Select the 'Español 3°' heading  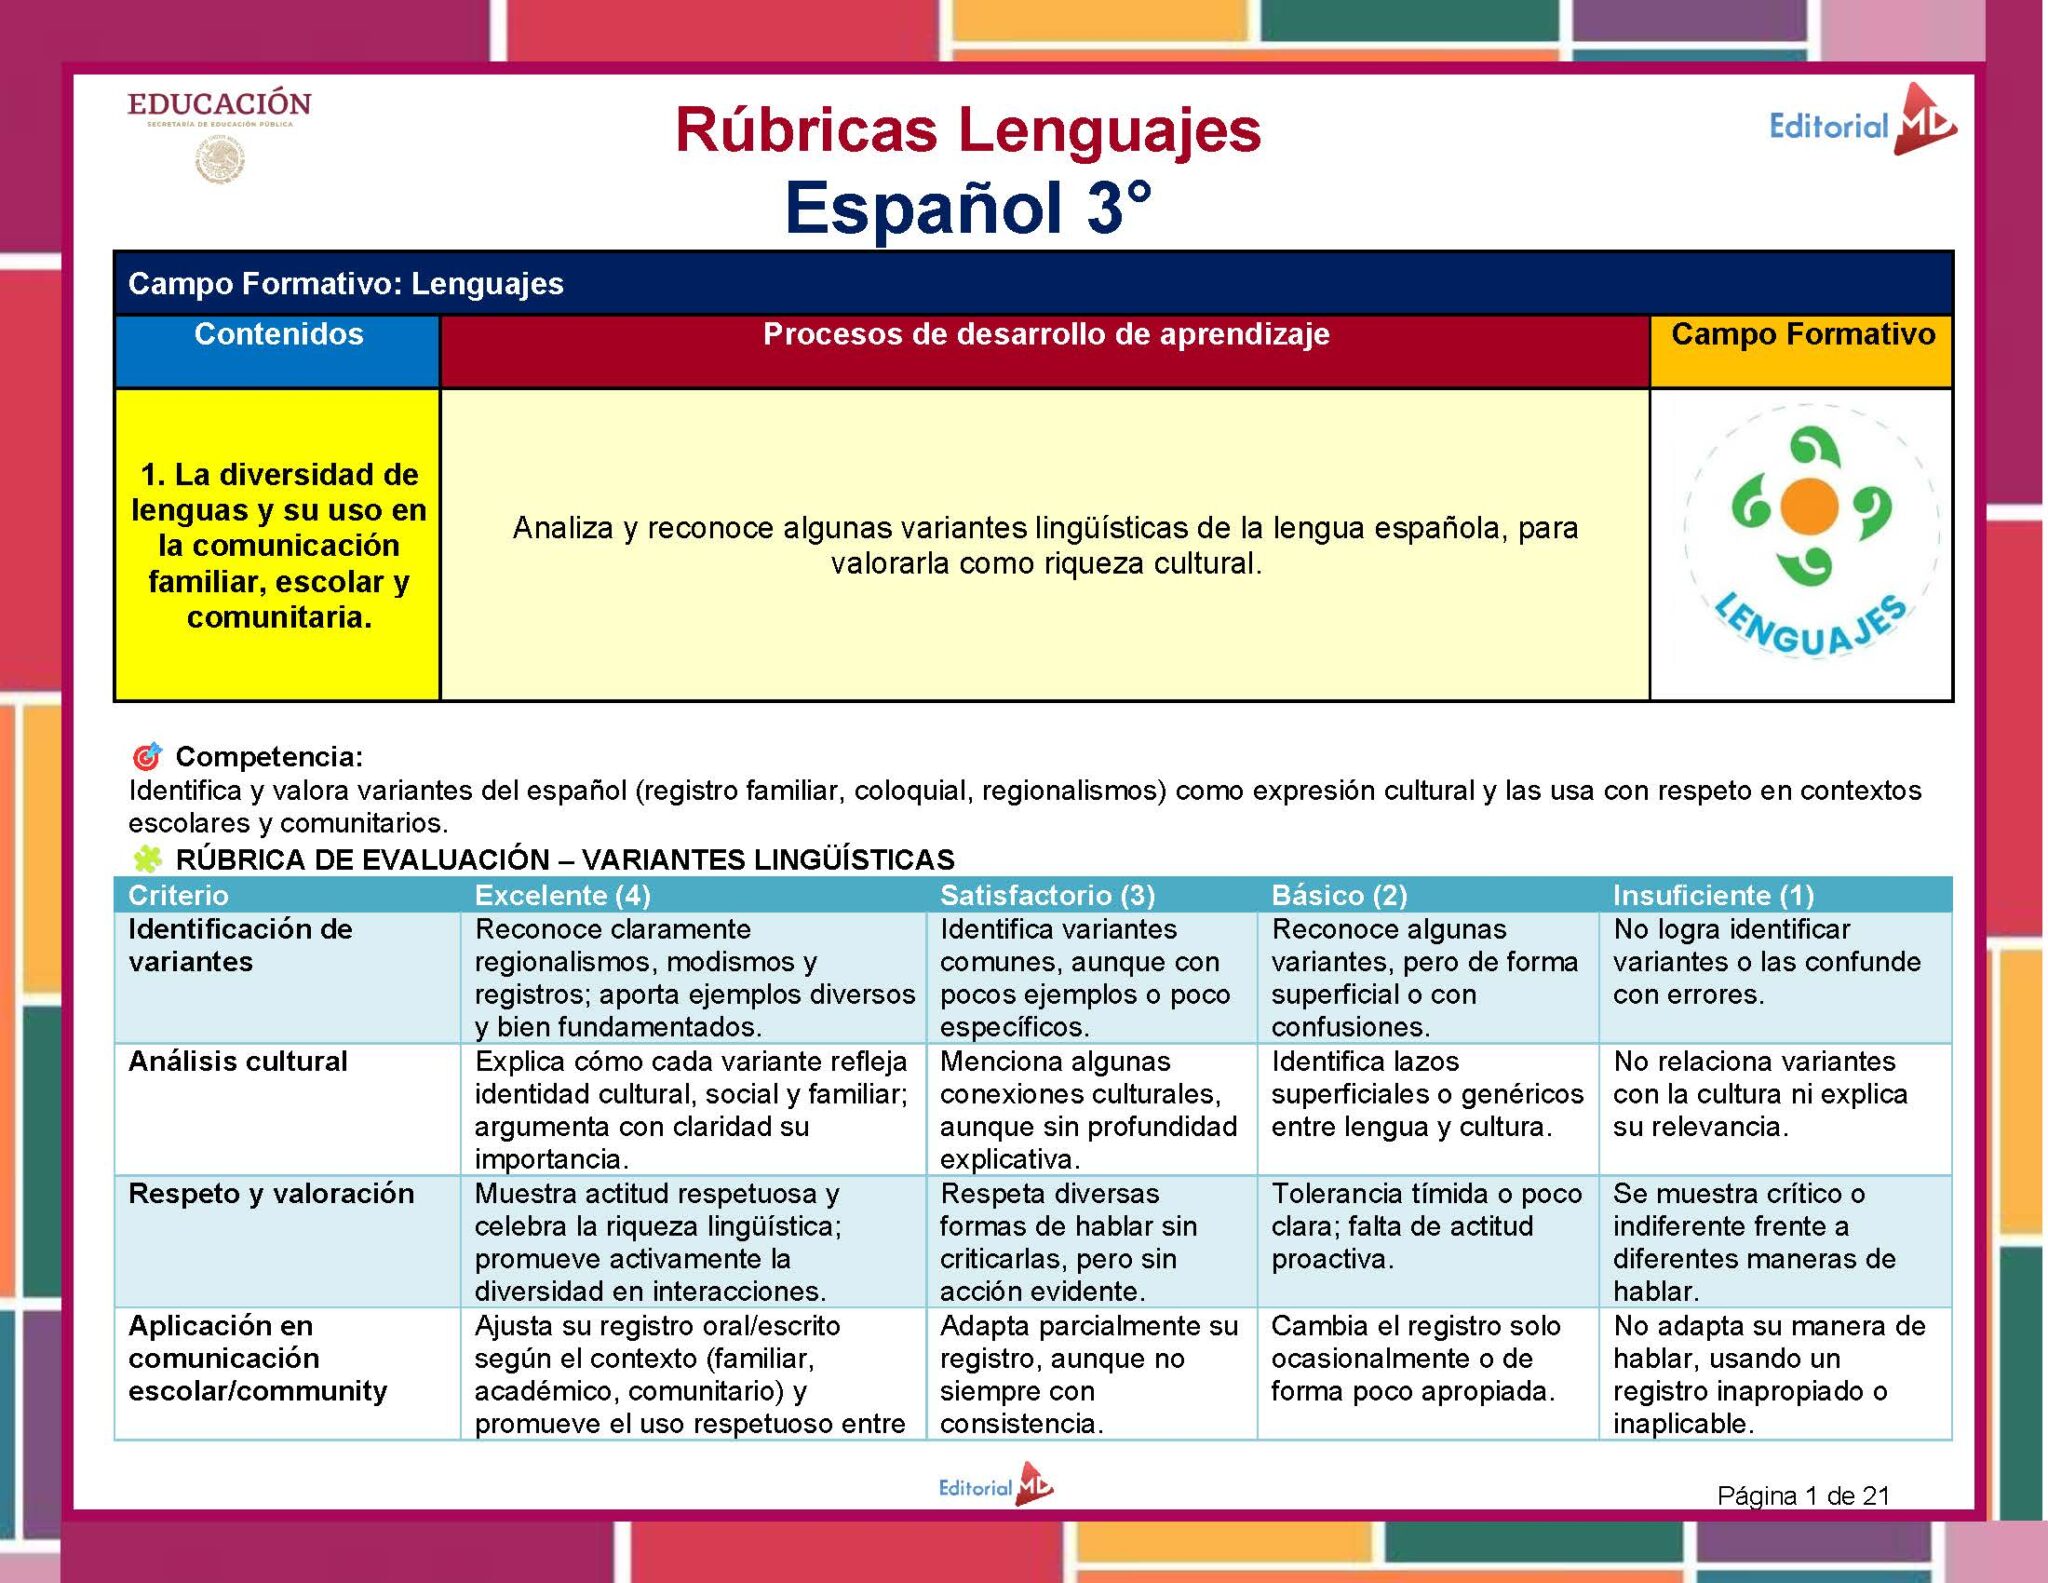pos(968,208)
